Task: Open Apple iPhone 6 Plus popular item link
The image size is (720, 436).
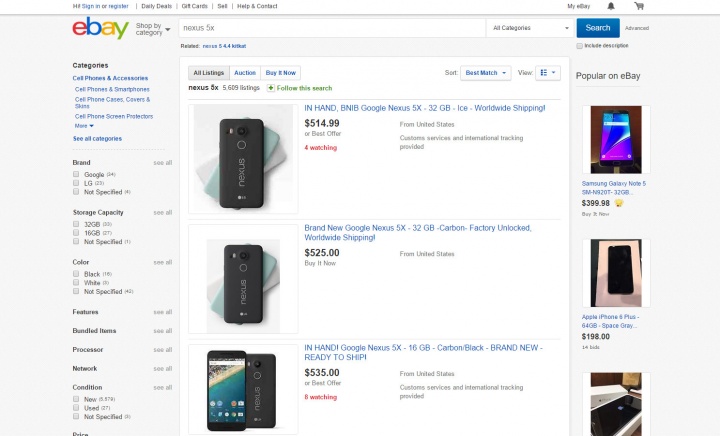Action: 610,321
